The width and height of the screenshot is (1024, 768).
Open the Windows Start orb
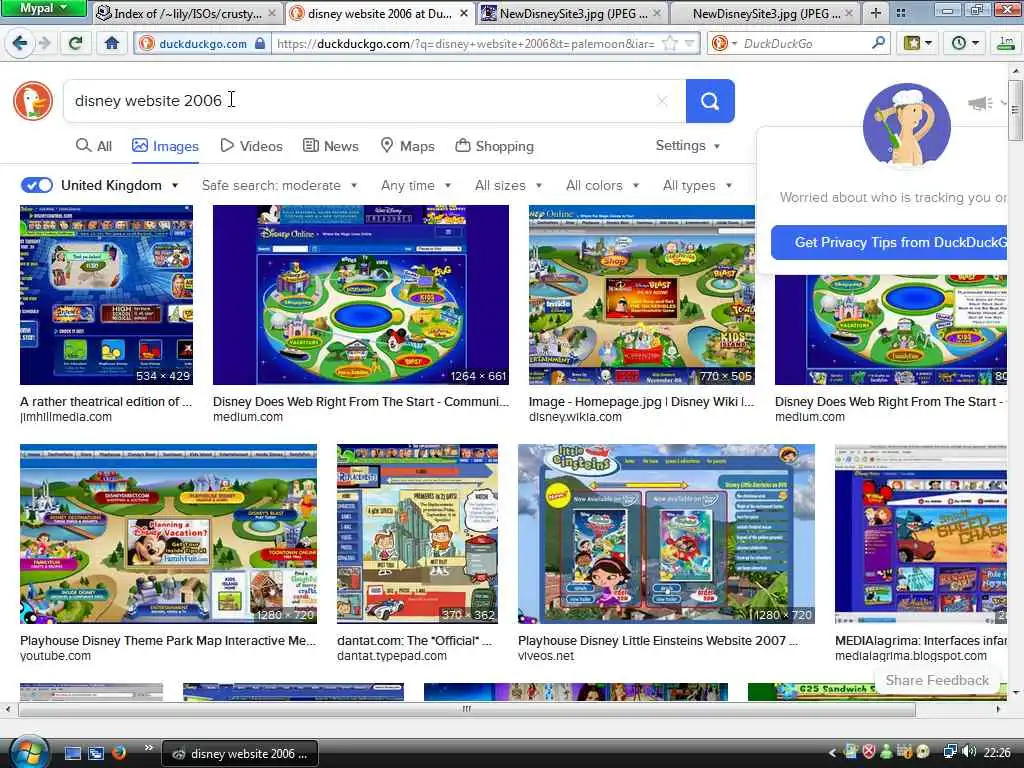point(28,752)
